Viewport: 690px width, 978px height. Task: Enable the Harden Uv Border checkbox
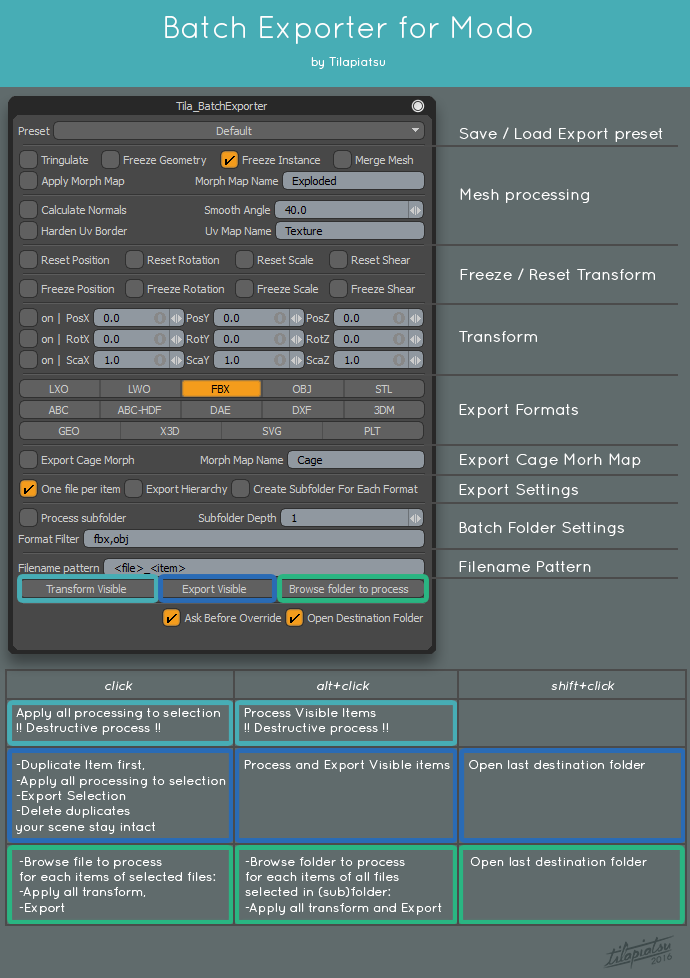[28, 231]
